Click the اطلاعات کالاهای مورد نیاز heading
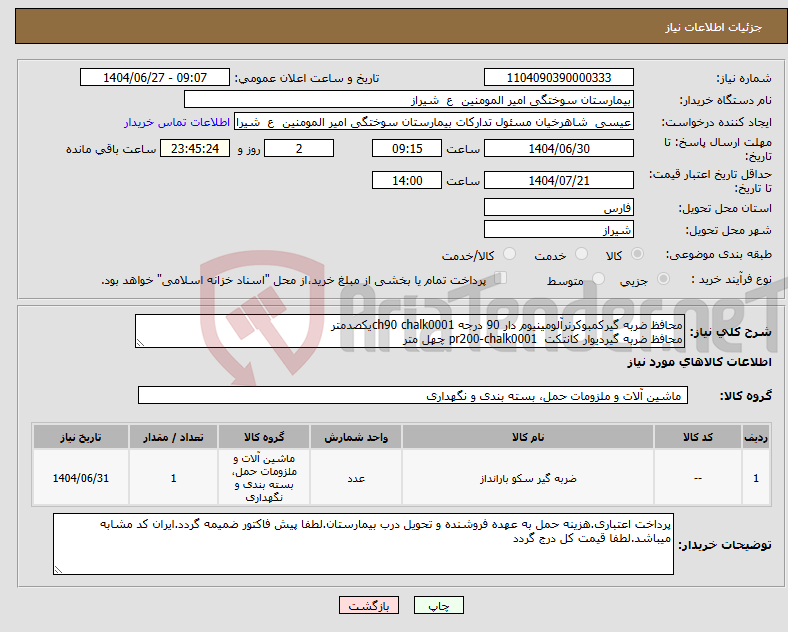 point(699,362)
